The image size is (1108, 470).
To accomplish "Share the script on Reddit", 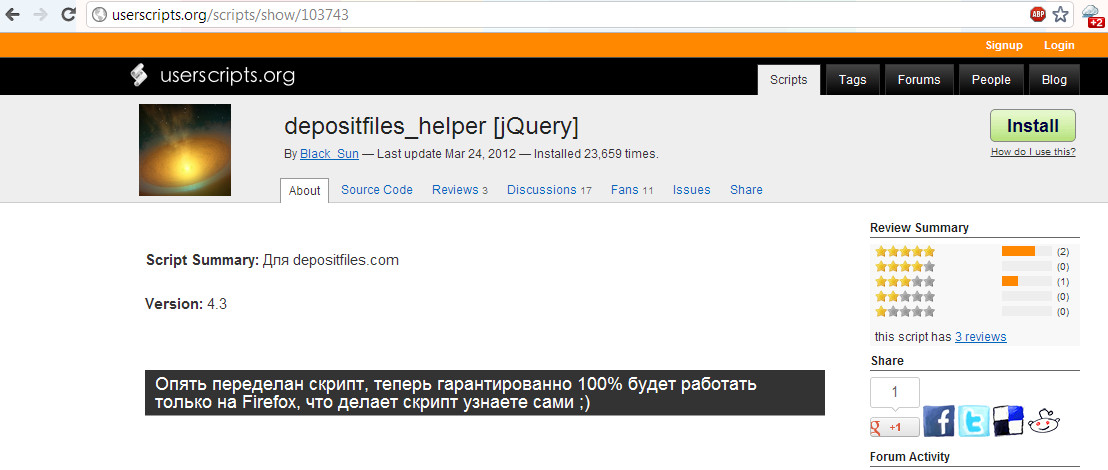I will (1044, 421).
